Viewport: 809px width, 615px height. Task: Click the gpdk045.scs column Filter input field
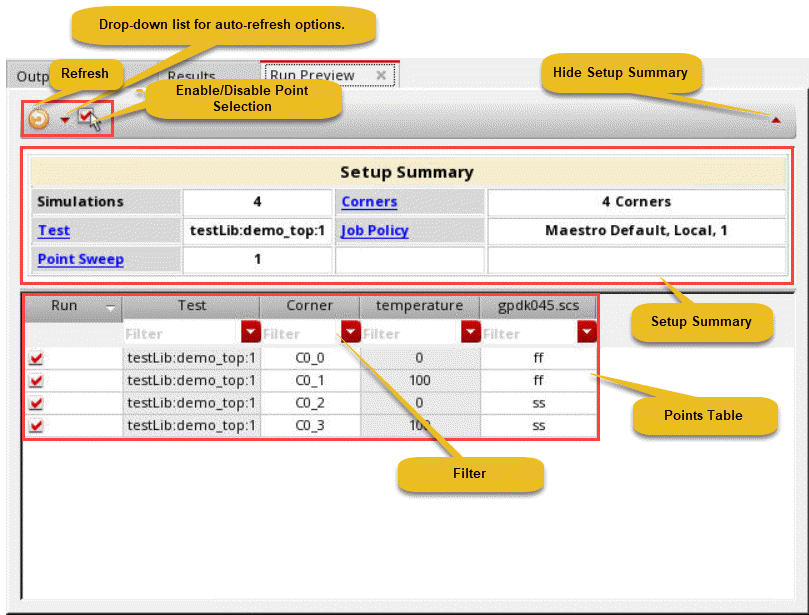tap(529, 333)
